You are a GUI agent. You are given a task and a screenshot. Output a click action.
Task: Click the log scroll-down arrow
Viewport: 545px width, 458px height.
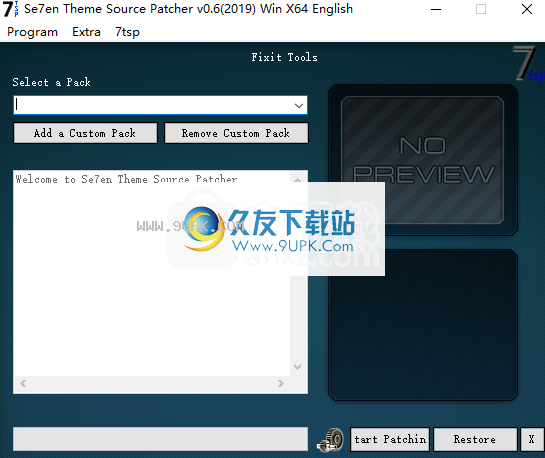tap(298, 367)
